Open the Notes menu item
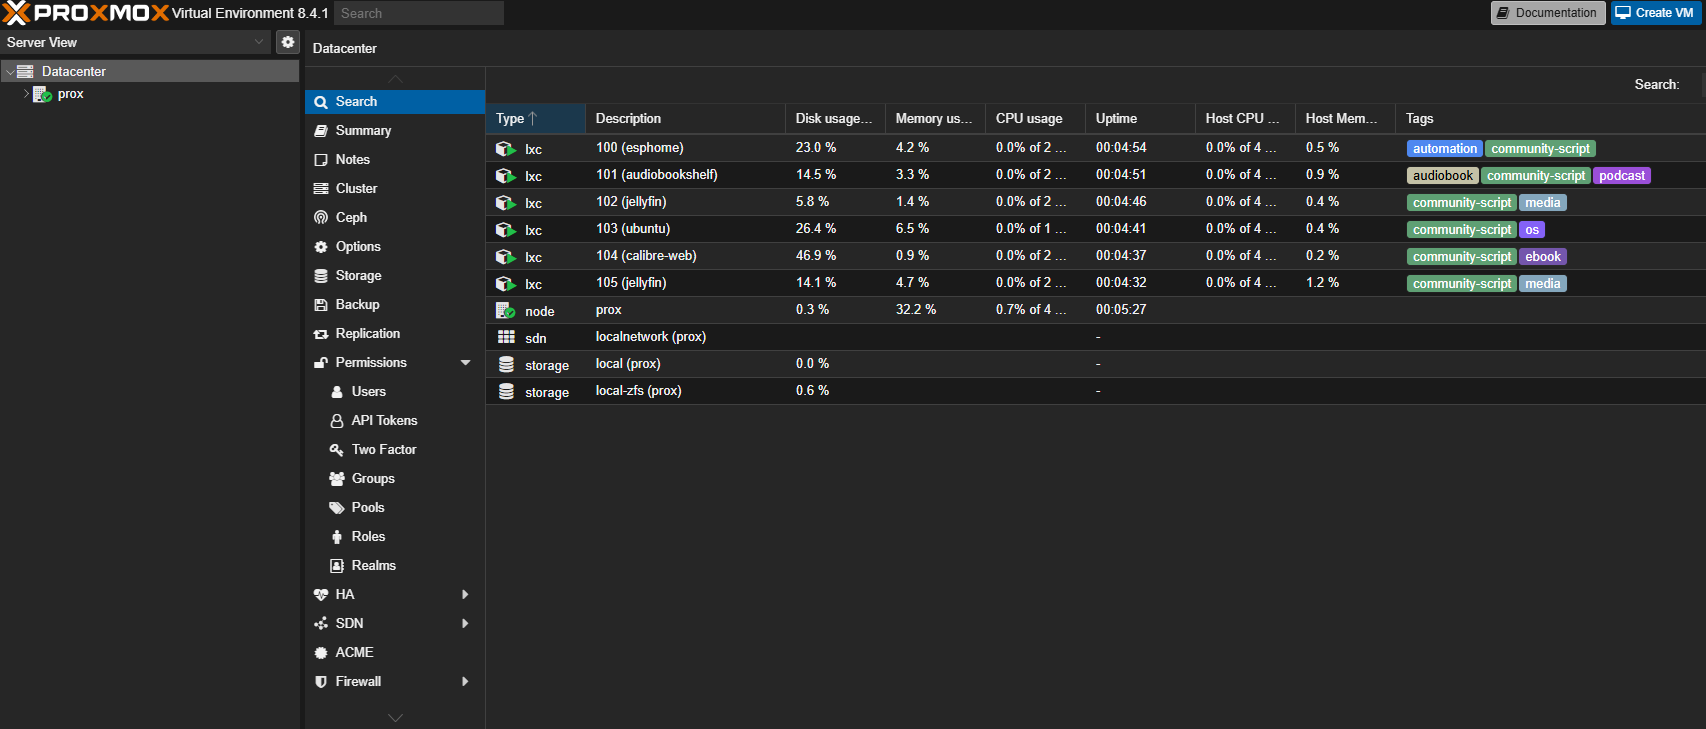Screen dimensions: 1706x729 click(x=395, y=160)
